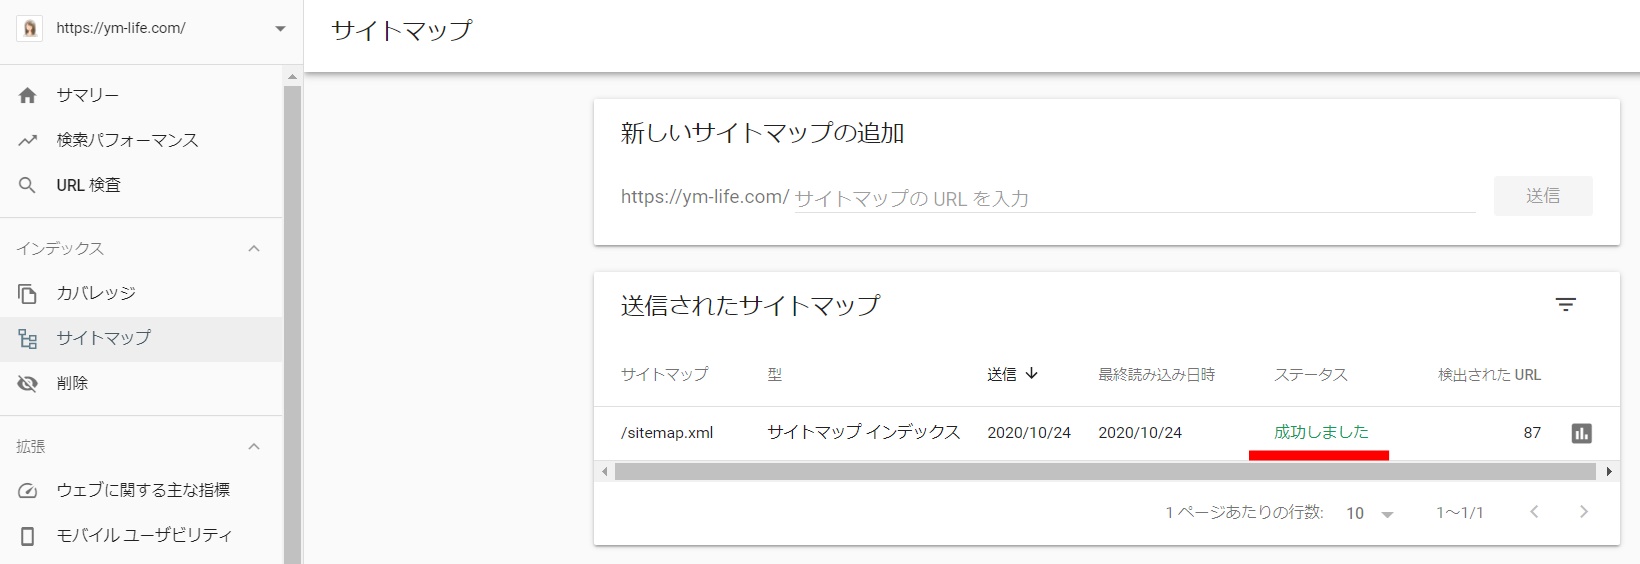Open the bar chart icon for /sitemap.xml
The height and width of the screenshot is (564, 1640).
click(x=1582, y=433)
